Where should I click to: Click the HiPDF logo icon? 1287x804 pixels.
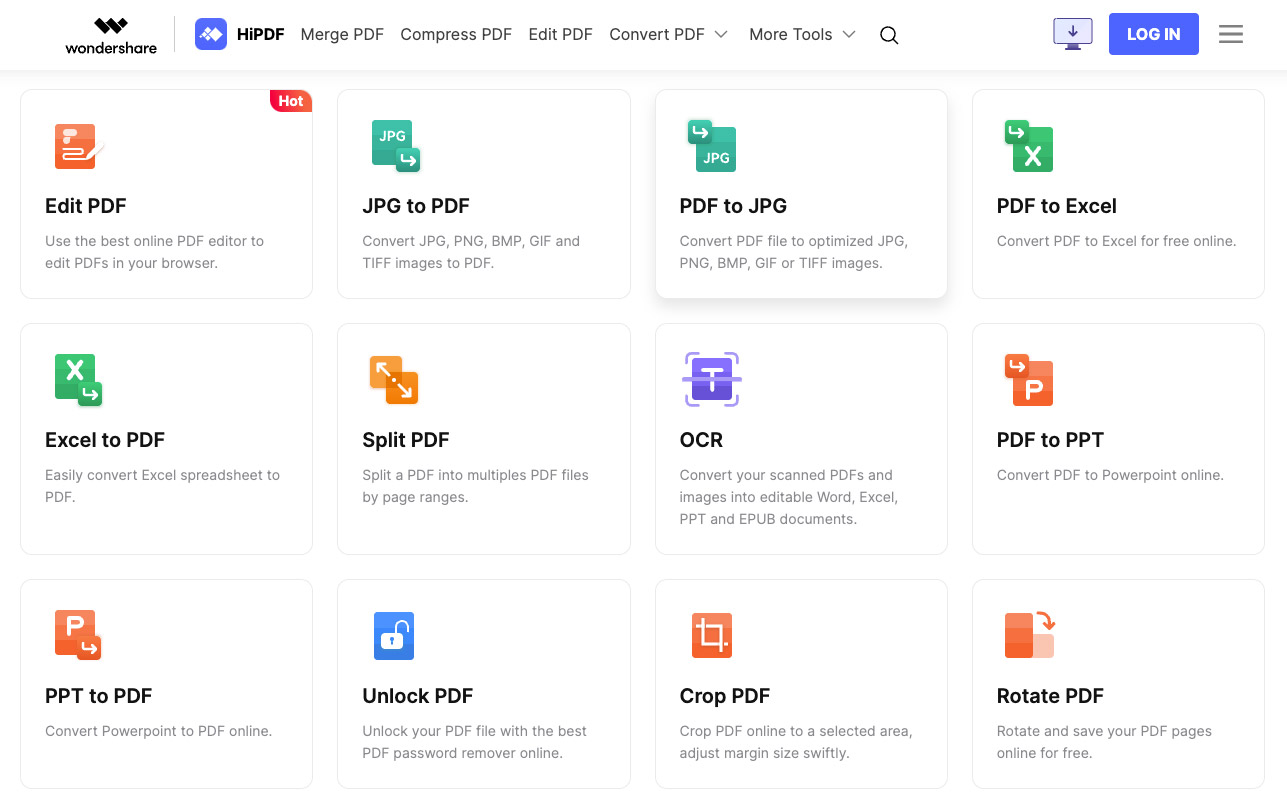(x=211, y=34)
